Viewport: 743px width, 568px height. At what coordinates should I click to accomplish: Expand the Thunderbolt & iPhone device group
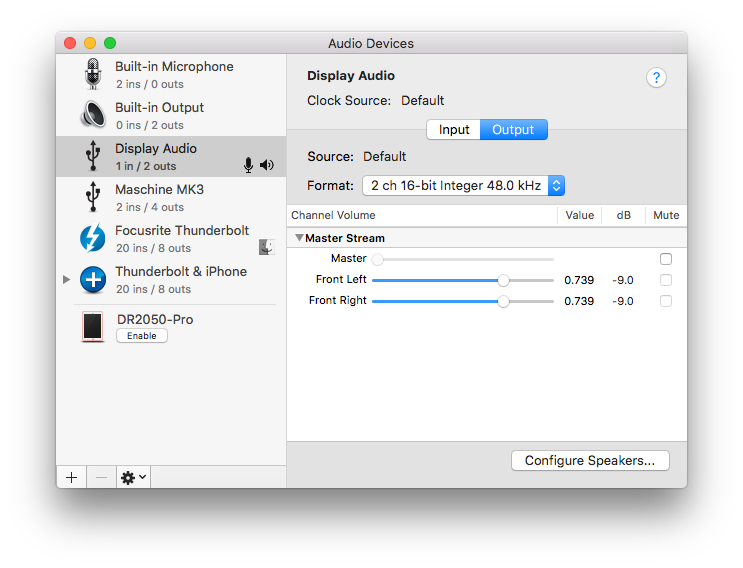tap(67, 279)
